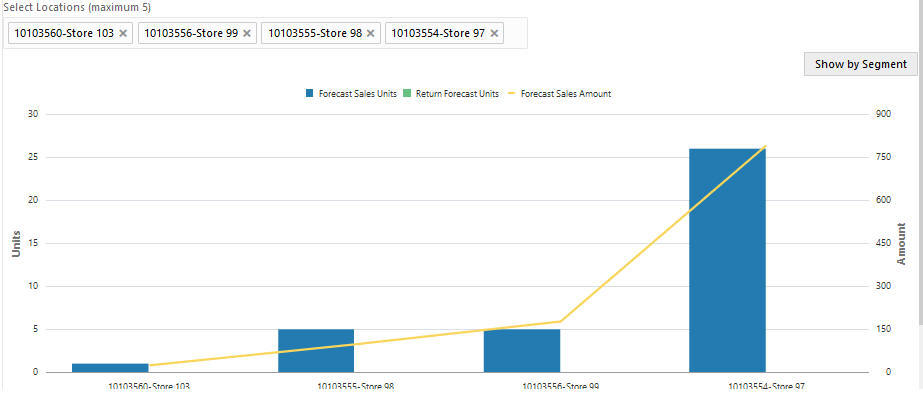Select the 10103560-Store 103 chip label
The image size is (923, 420).
(x=64, y=34)
